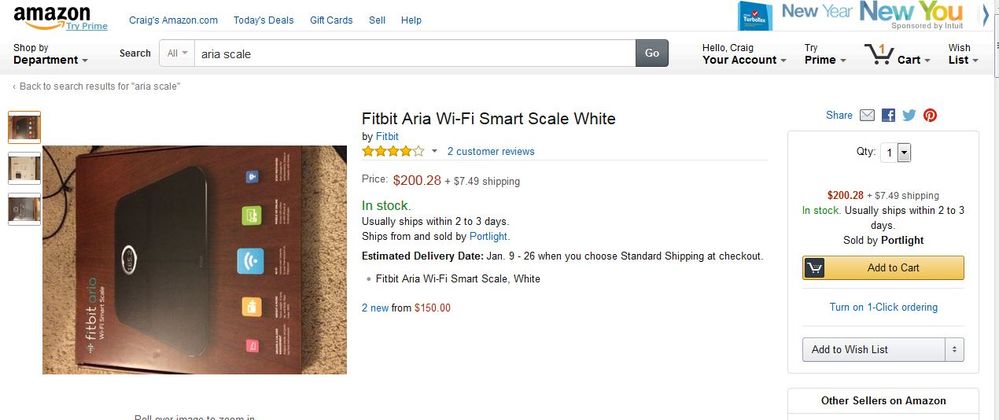Click the Add to Cart button
The height and width of the screenshot is (420, 999).
(x=883, y=268)
